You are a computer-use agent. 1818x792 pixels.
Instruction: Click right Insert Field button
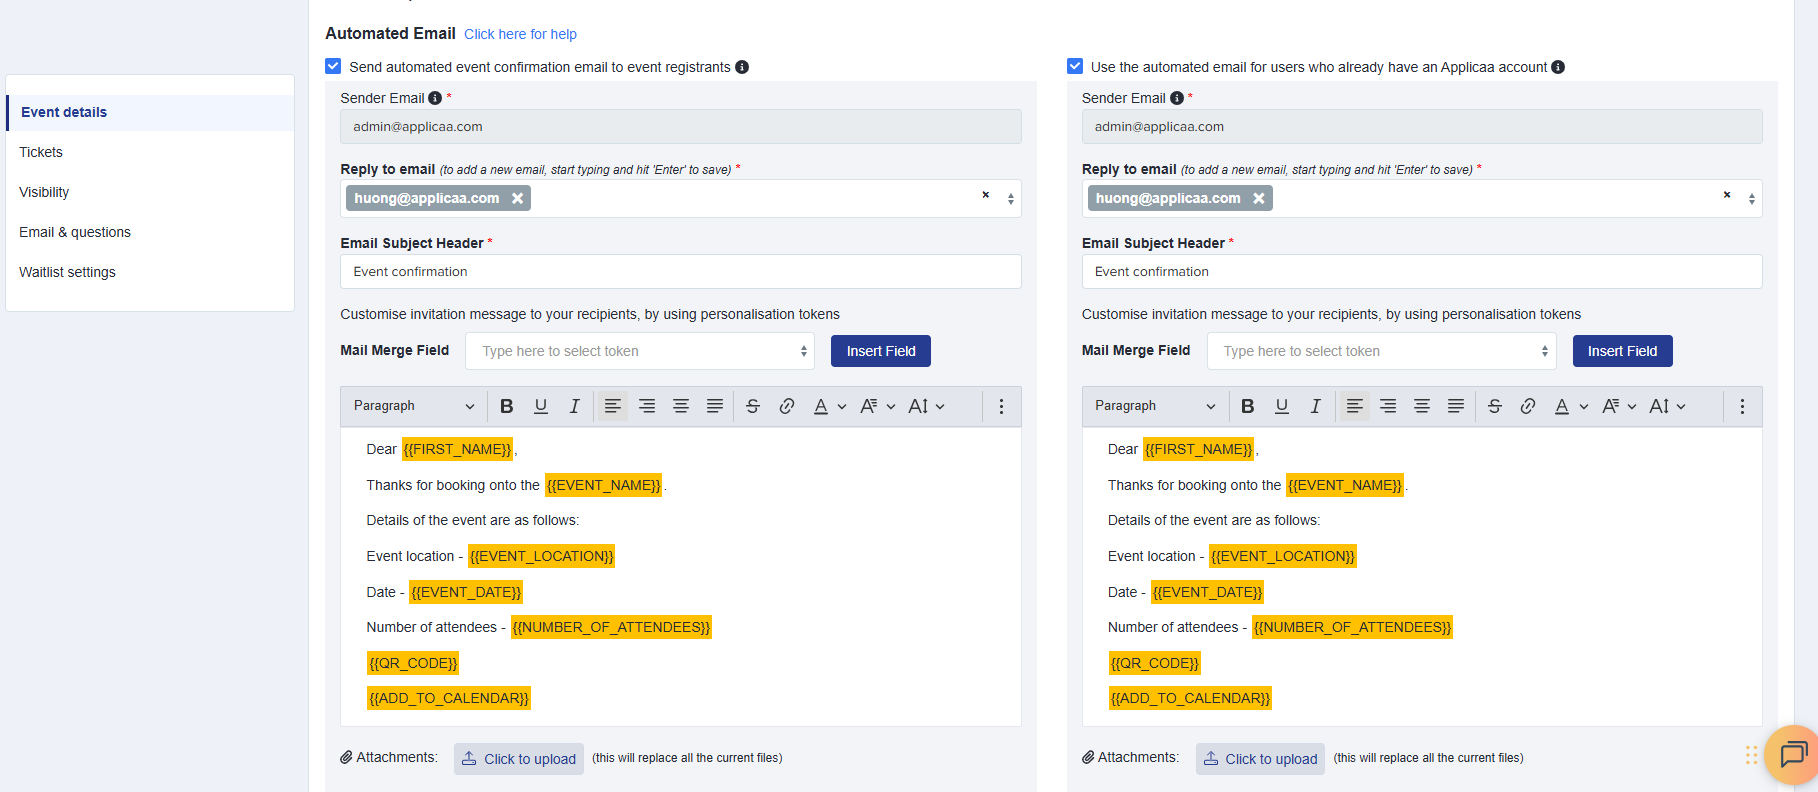pos(1622,351)
